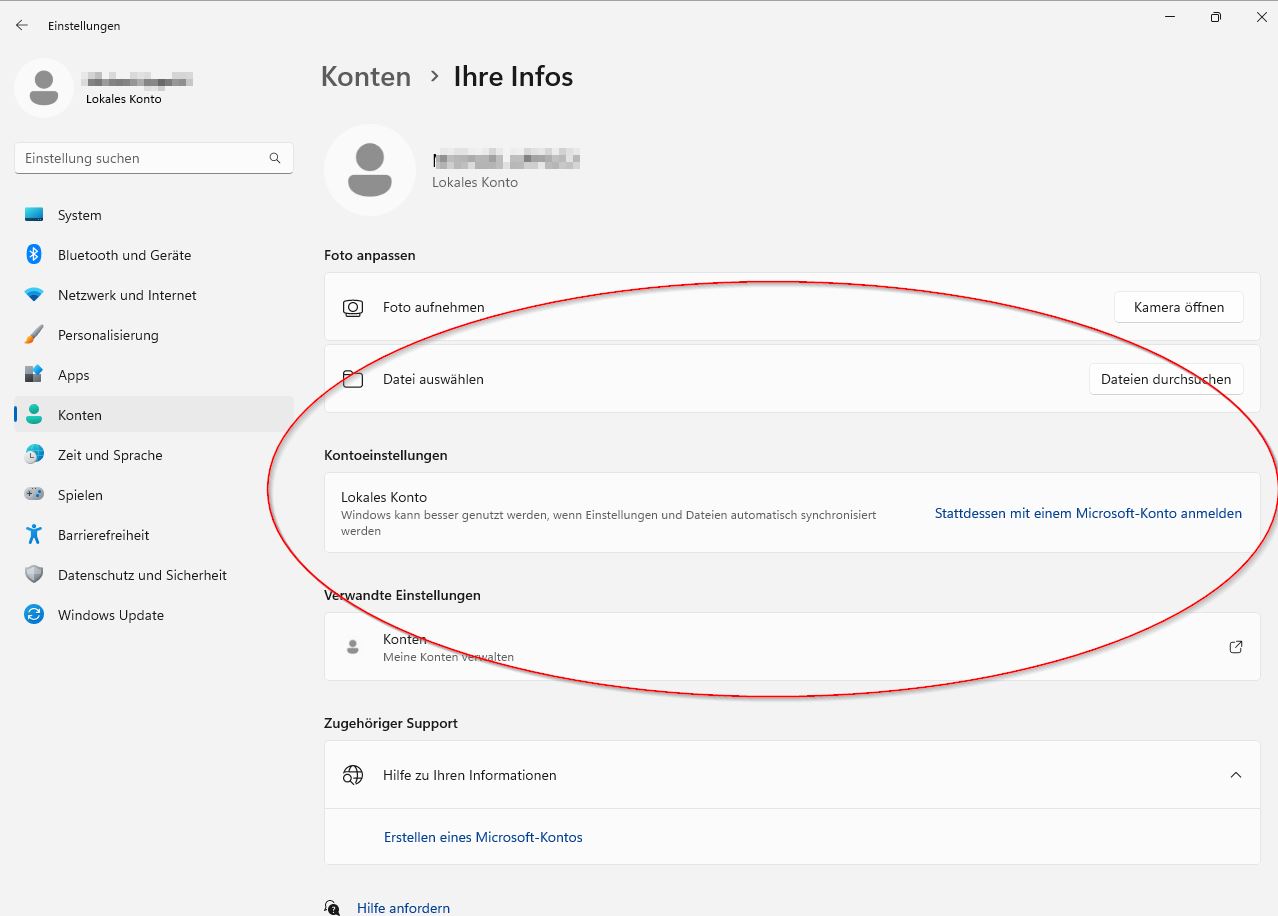Click the Lokales Konto heading in Kontoeinstellungen
Viewport: 1278px width, 916px height.
pos(384,497)
